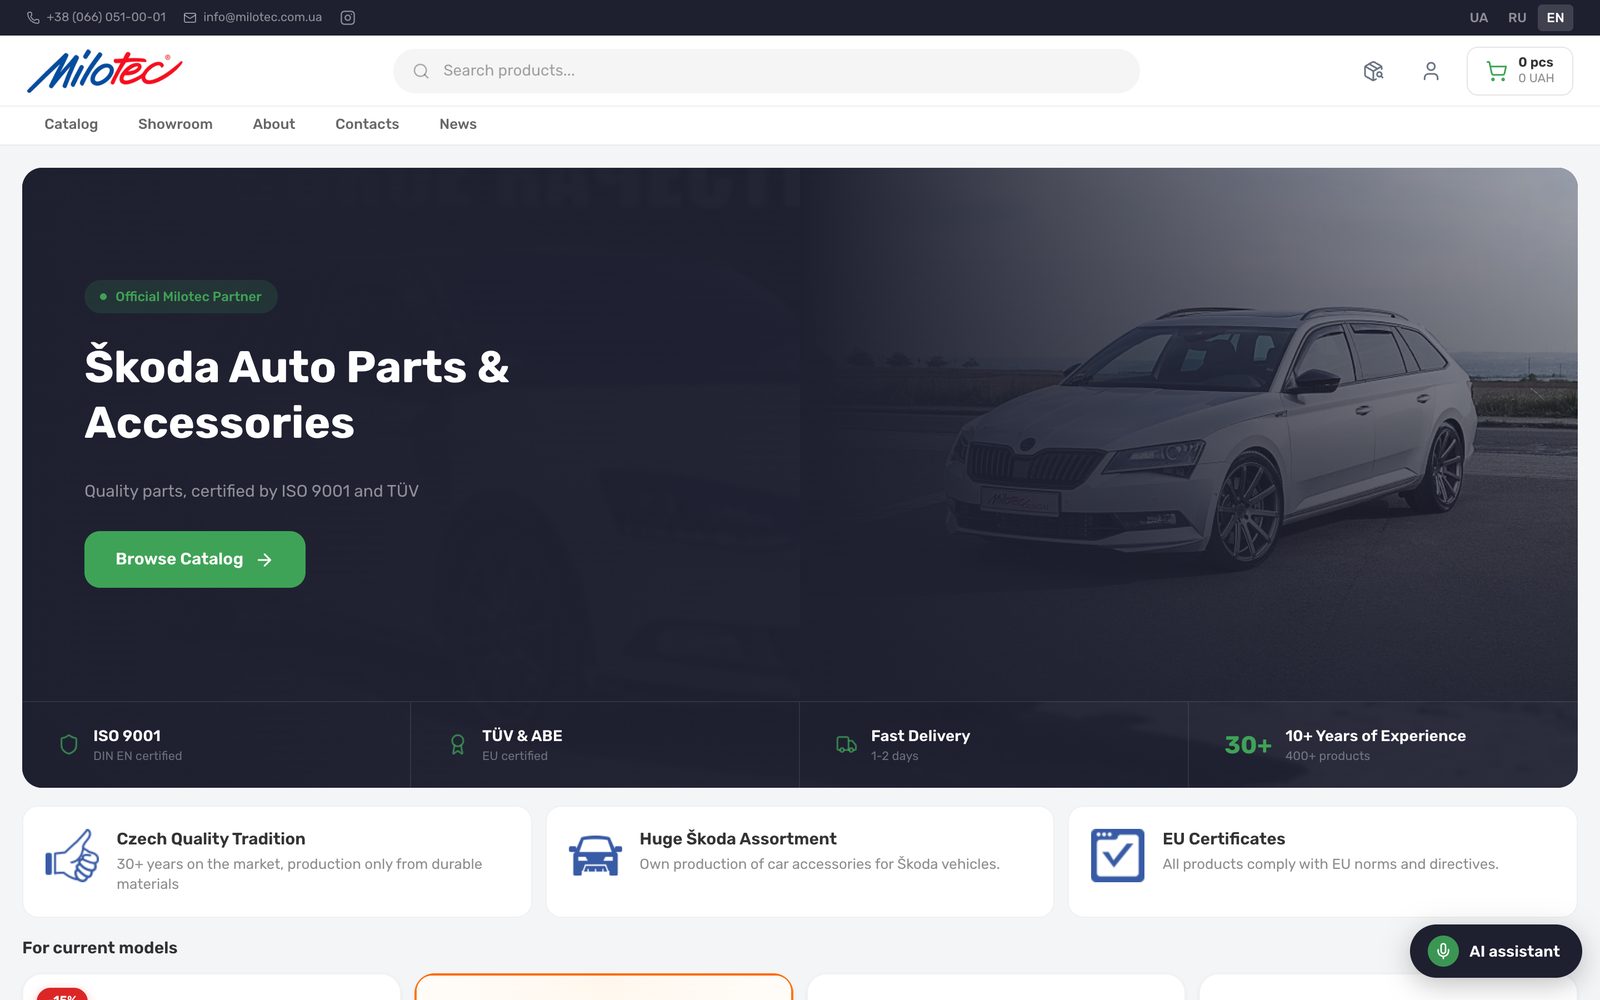Click the '10+ Years of Experience' text
The height and width of the screenshot is (1000, 1600).
click(1375, 736)
